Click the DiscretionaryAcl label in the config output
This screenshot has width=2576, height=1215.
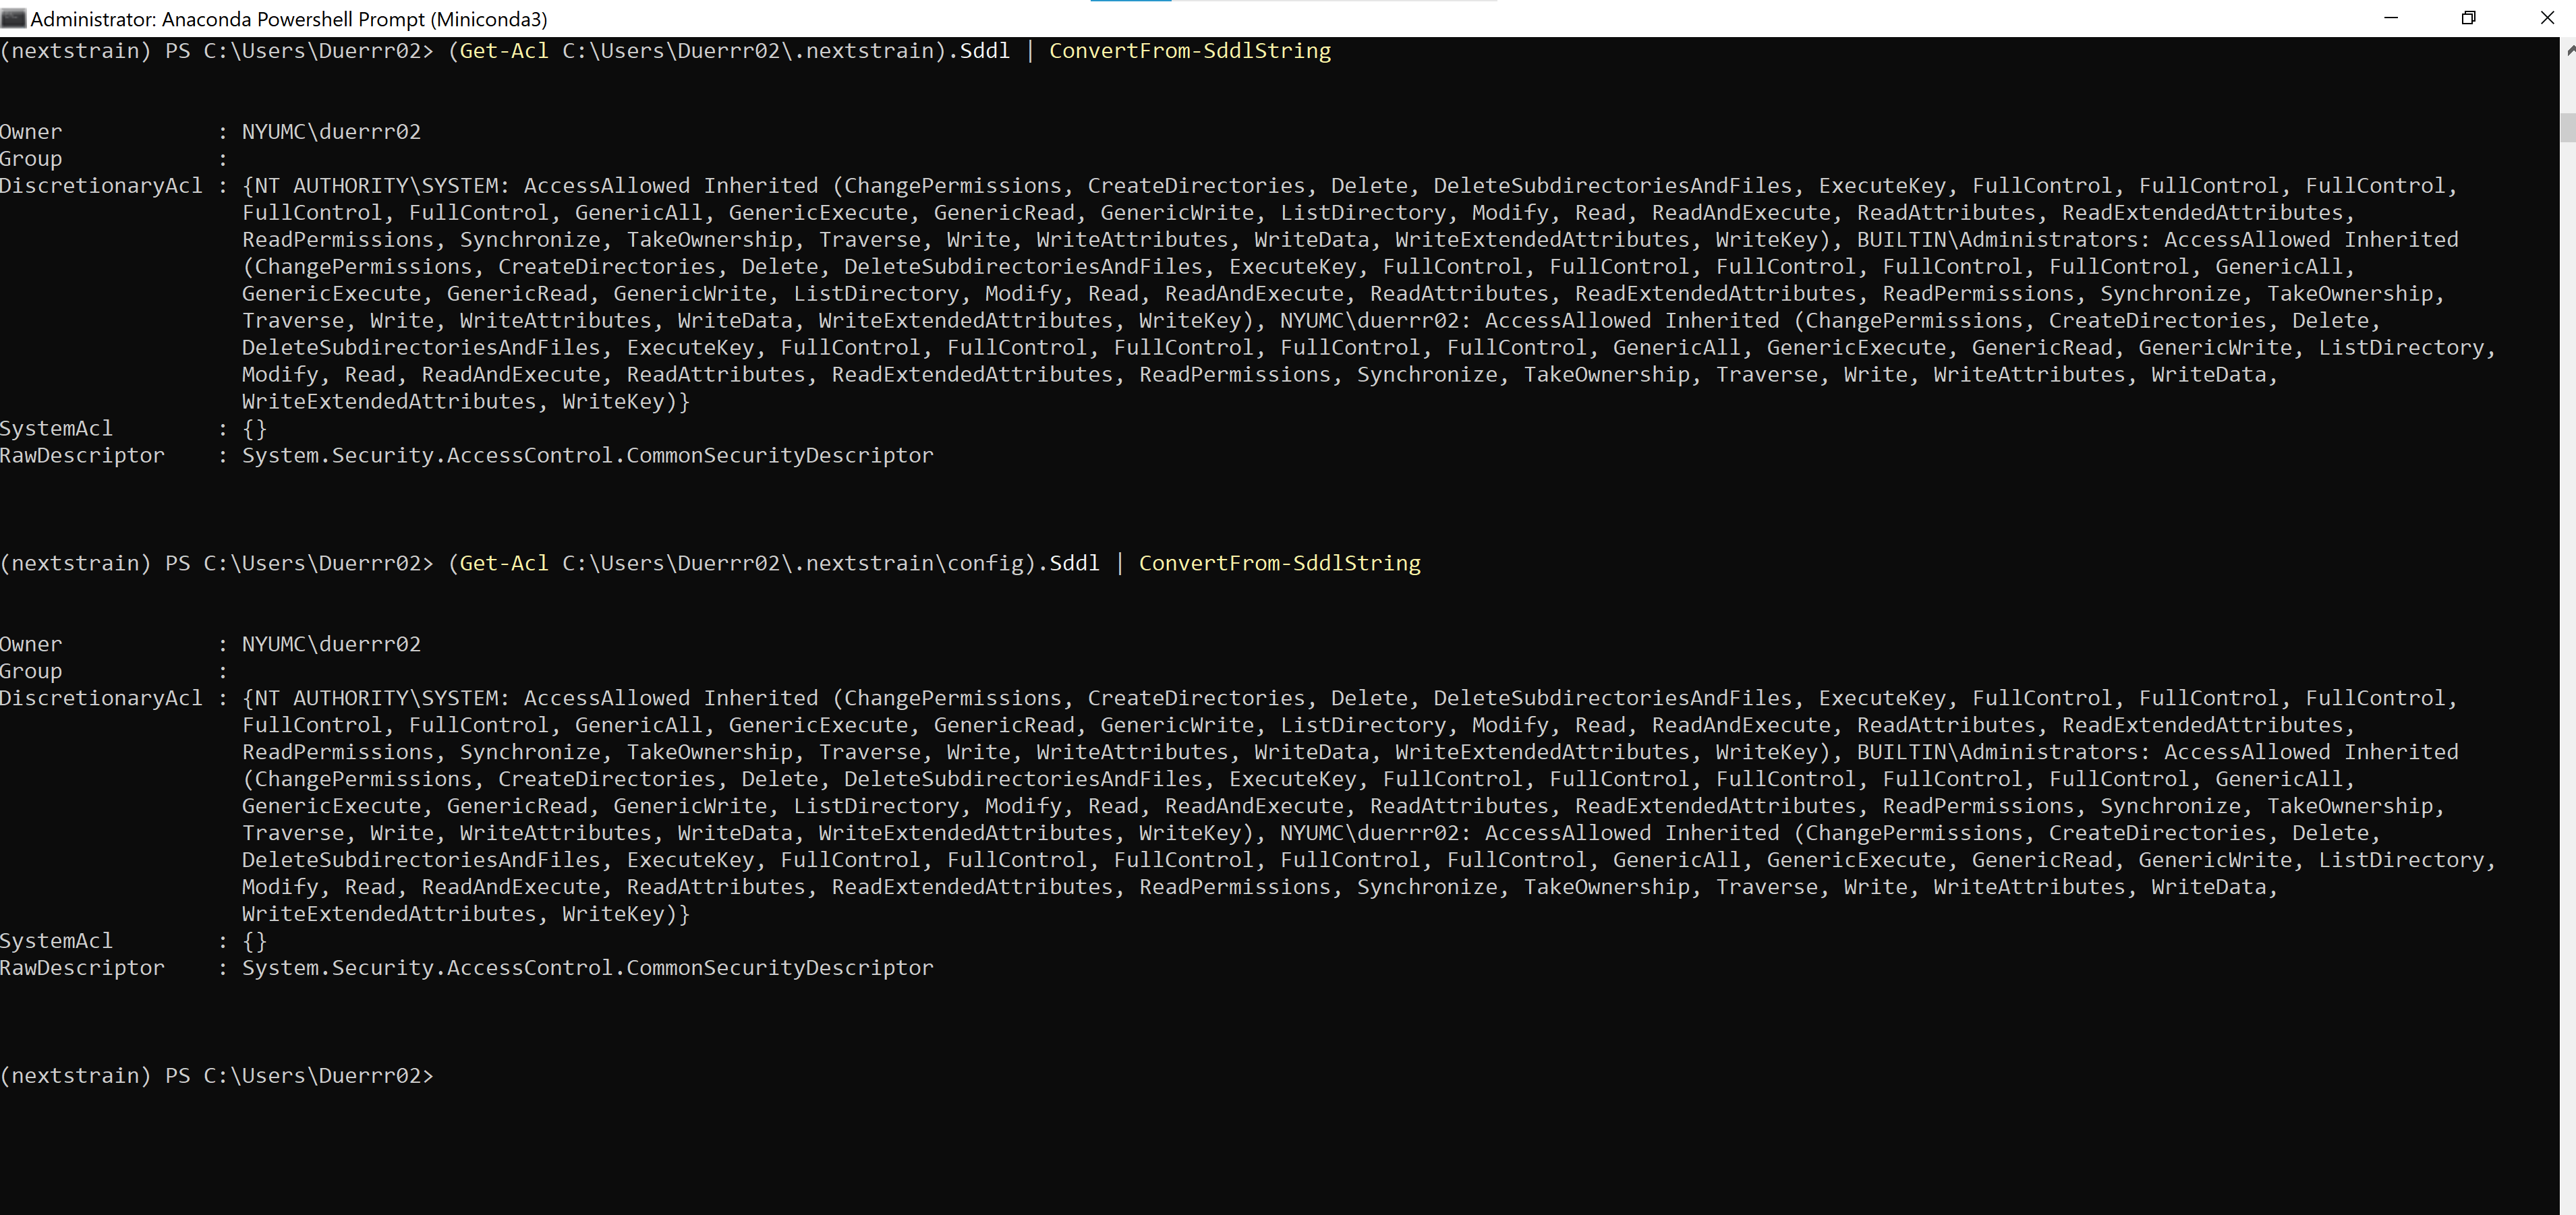[101, 699]
